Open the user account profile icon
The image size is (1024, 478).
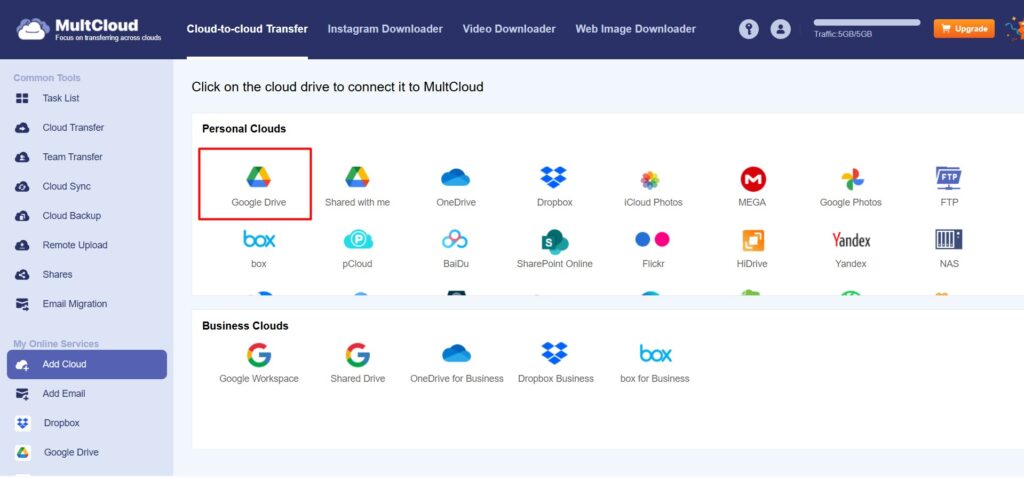coord(781,29)
